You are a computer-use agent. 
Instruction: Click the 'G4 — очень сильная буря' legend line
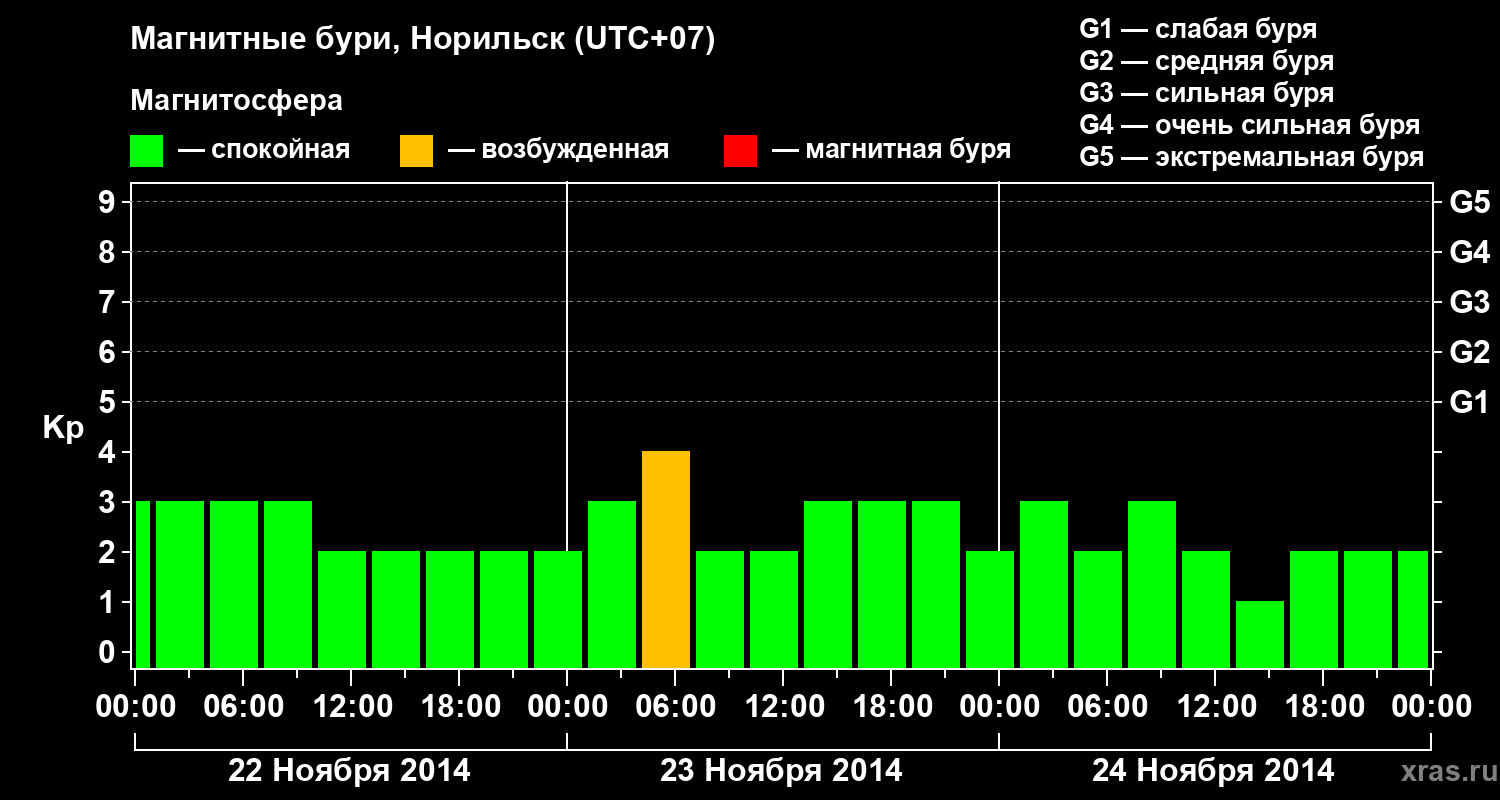point(1249,125)
